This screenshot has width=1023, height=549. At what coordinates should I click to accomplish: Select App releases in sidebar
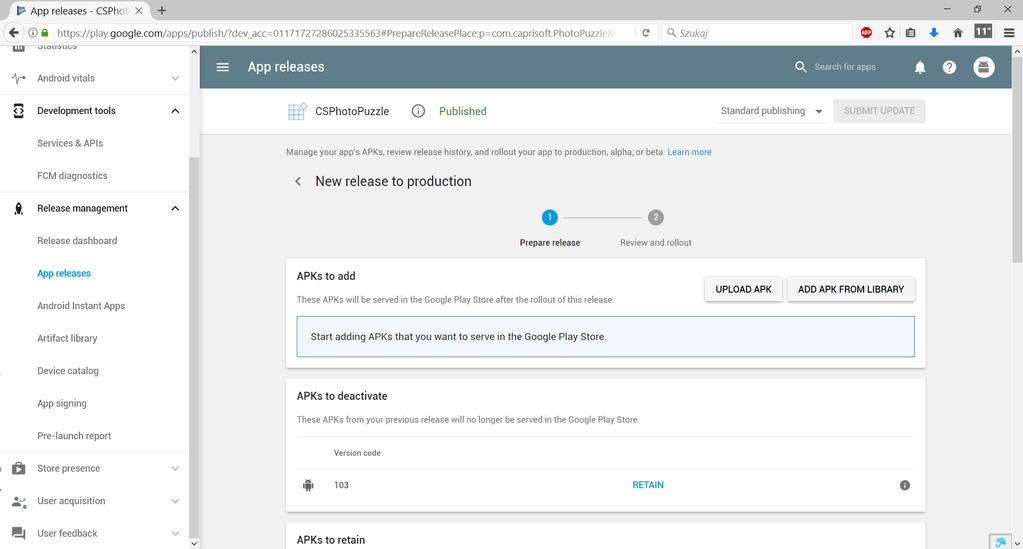pyautogui.click(x=64, y=274)
